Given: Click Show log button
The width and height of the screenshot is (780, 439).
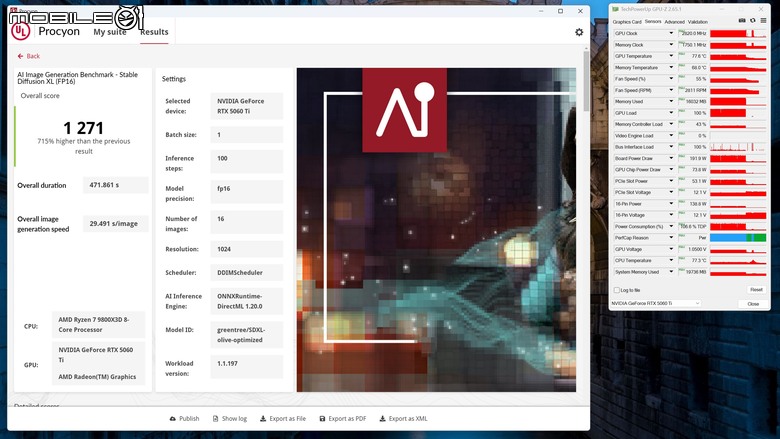Looking at the screenshot, I should pyautogui.click(x=230, y=419).
